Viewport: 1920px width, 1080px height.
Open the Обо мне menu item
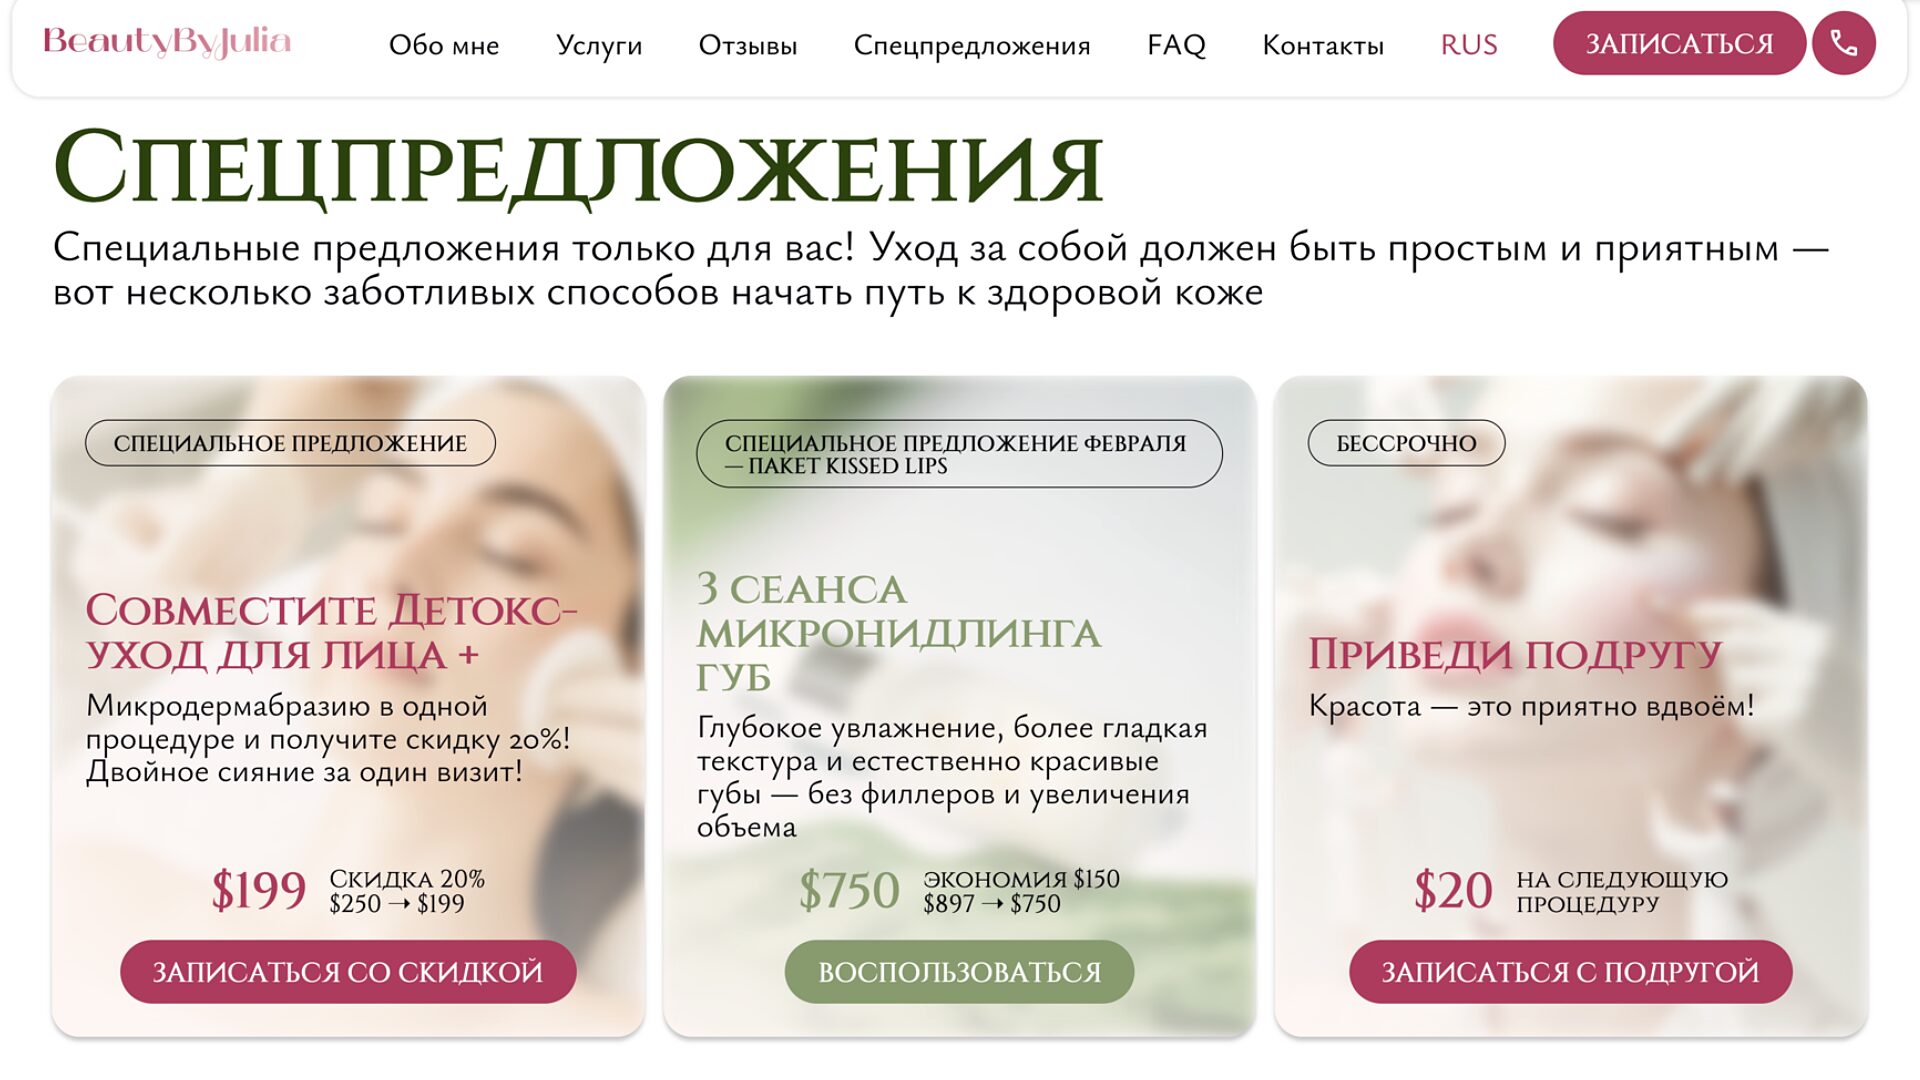click(x=444, y=45)
